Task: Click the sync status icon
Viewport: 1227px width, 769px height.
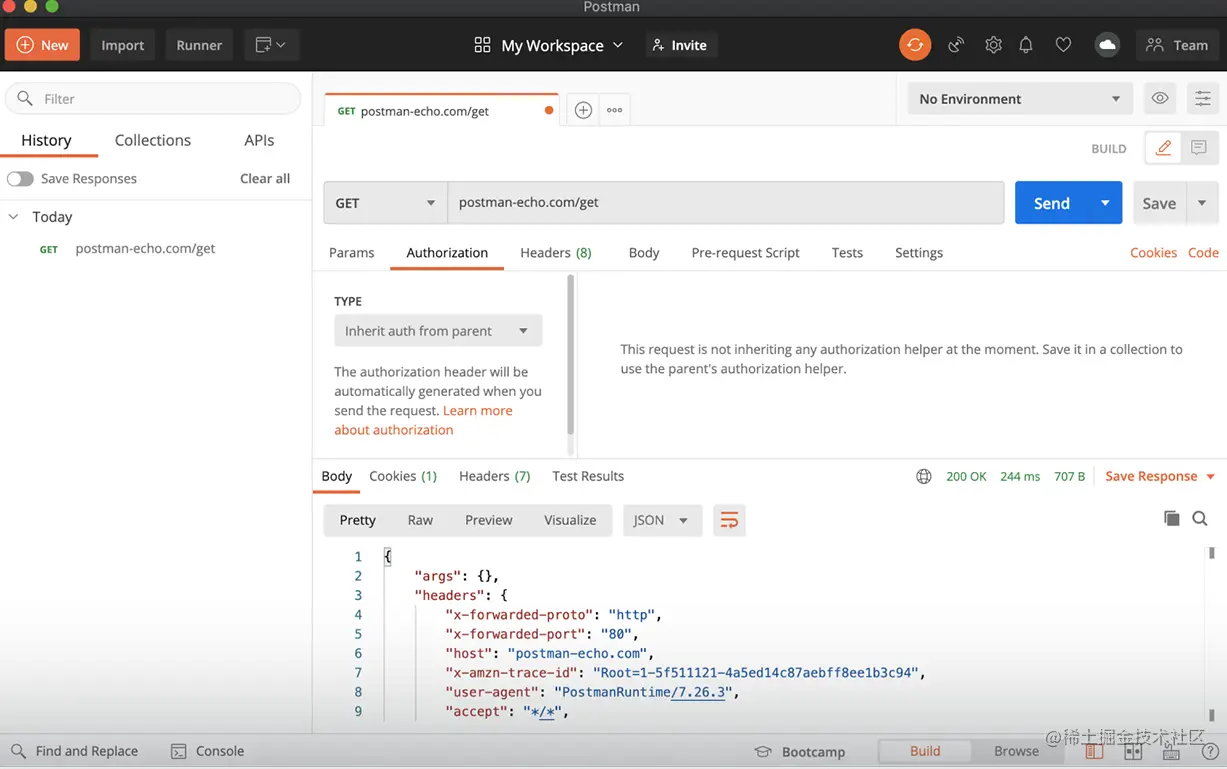Action: (x=914, y=45)
